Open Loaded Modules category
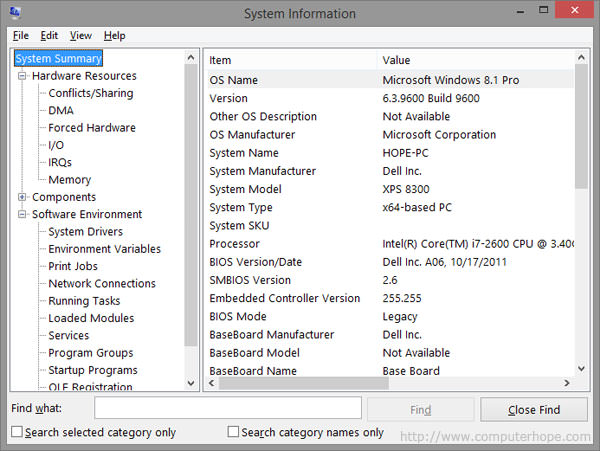This screenshot has height=451, width=600. coord(91,318)
